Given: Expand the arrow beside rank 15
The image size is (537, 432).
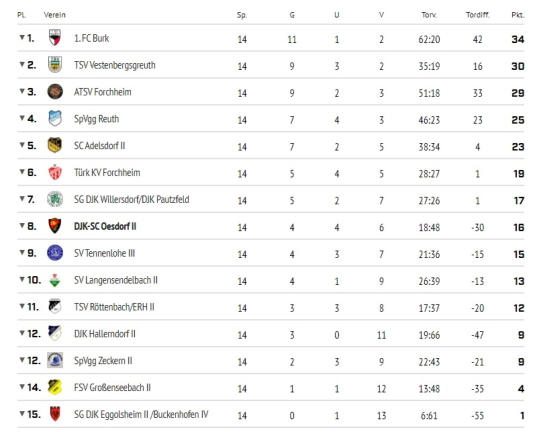Looking at the screenshot, I should click(x=22, y=414).
